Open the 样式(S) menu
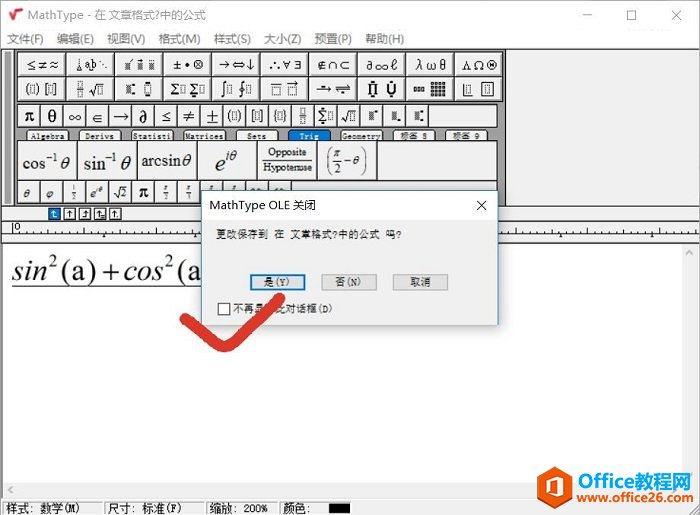 (232, 39)
